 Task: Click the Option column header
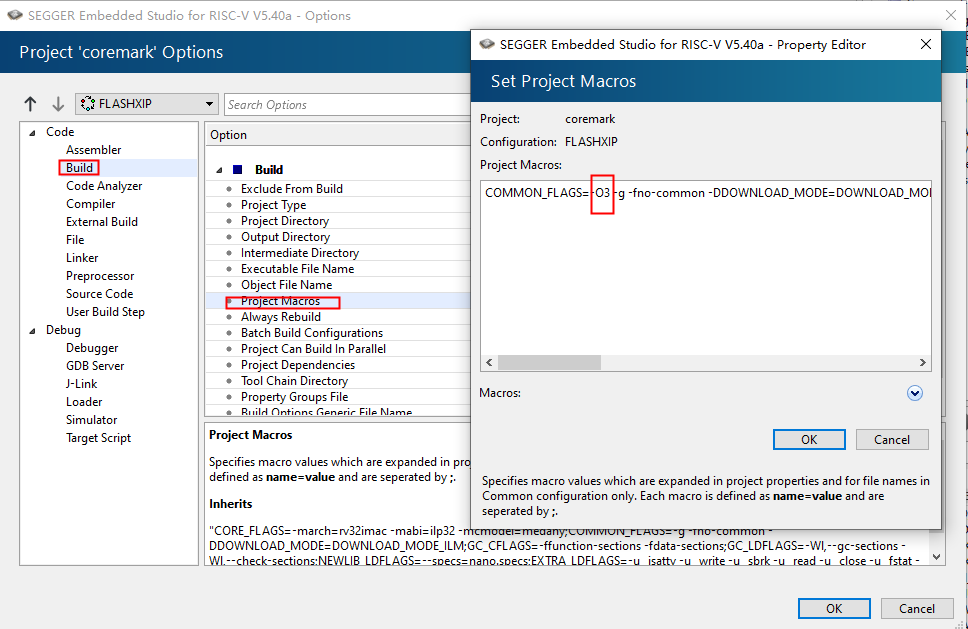tap(338, 135)
